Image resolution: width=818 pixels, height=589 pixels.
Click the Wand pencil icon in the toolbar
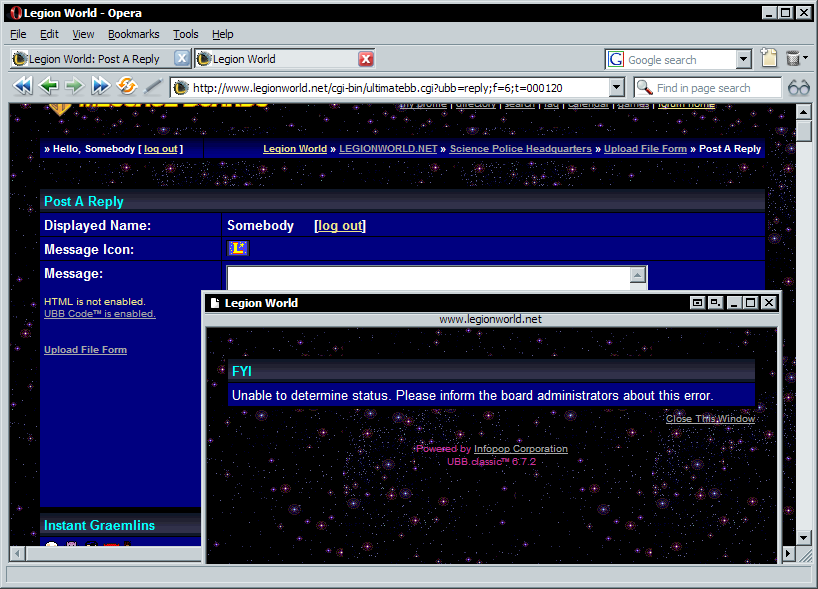(152, 87)
